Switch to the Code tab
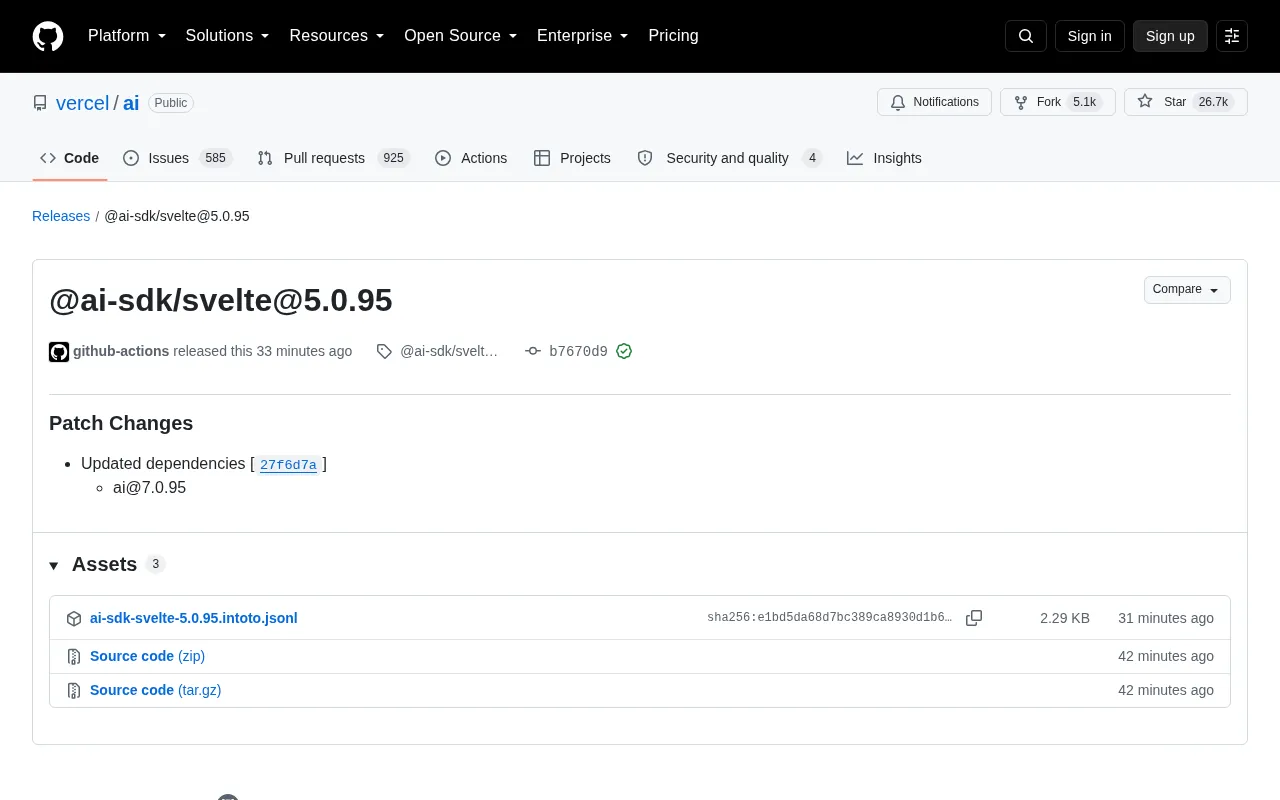This screenshot has height=800, width=1280. [x=70, y=158]
